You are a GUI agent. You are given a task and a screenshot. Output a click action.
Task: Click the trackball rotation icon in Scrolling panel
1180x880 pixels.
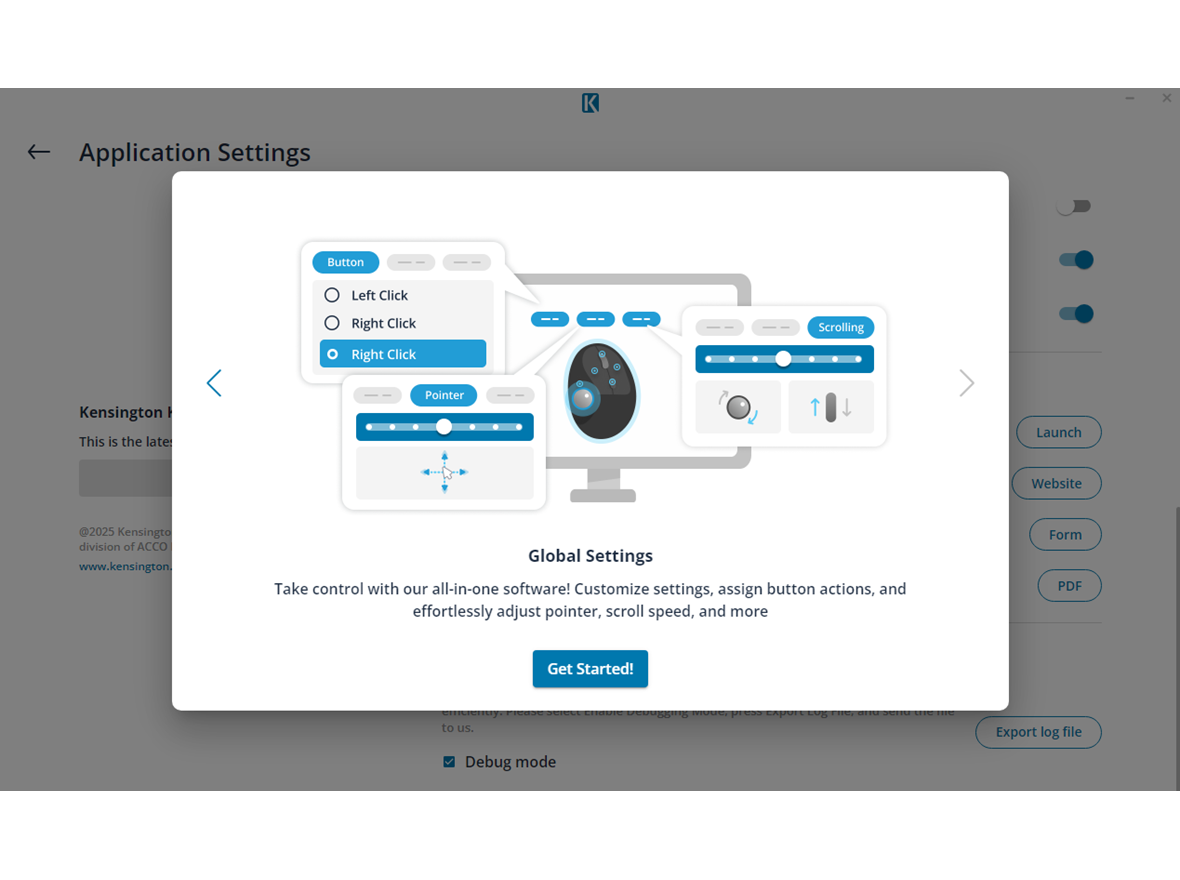(737, 406)
